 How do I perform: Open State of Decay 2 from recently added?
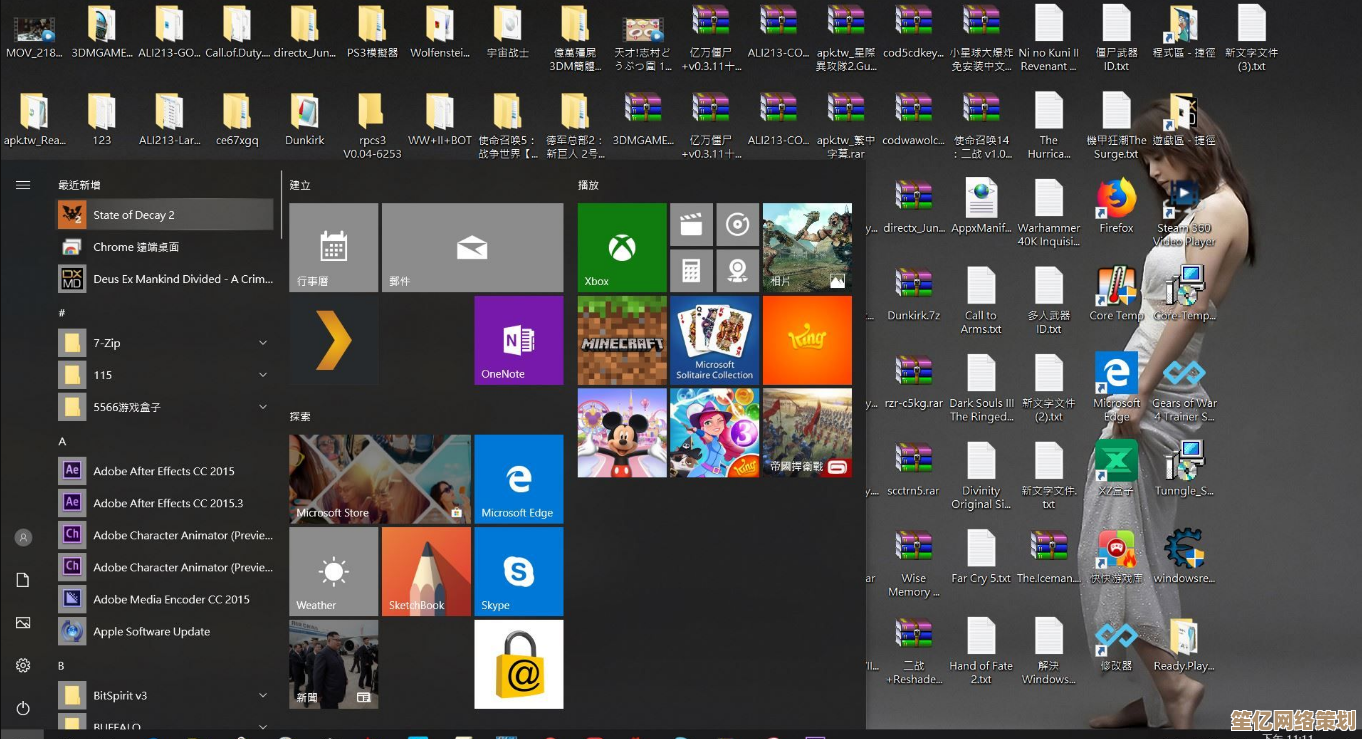(x=165, y=215)
